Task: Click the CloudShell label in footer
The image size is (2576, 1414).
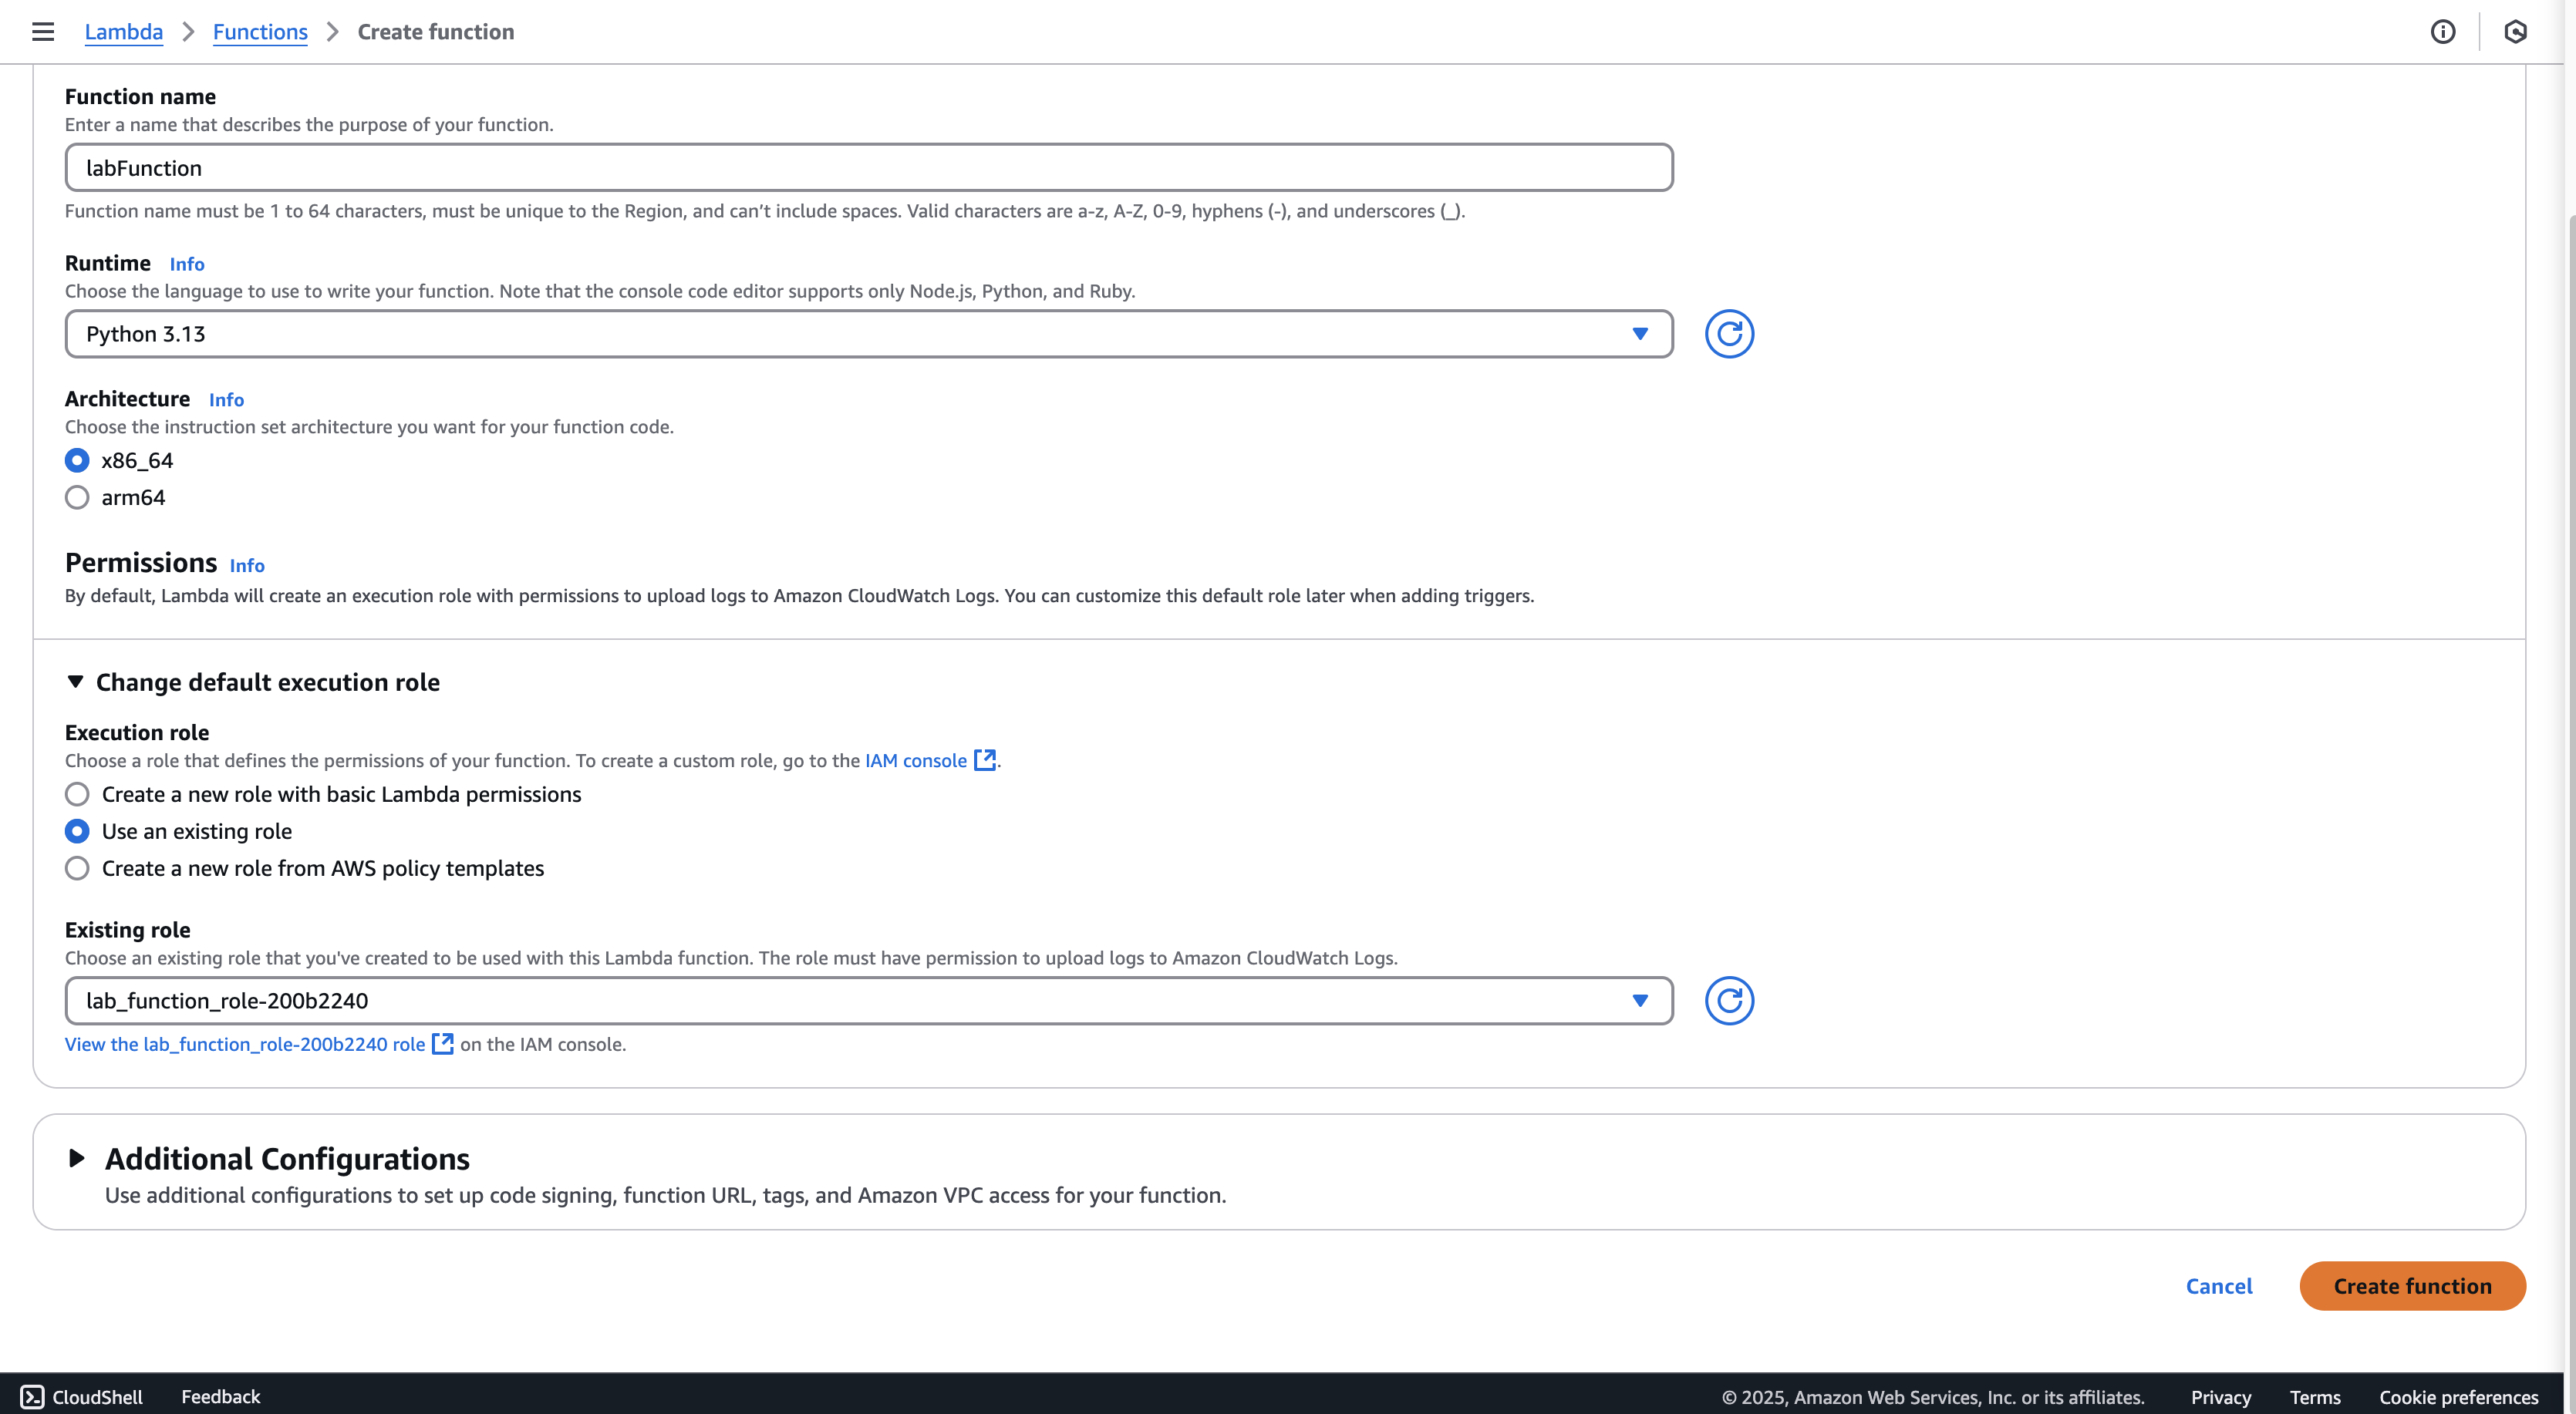Action: tap(97, 1397)
